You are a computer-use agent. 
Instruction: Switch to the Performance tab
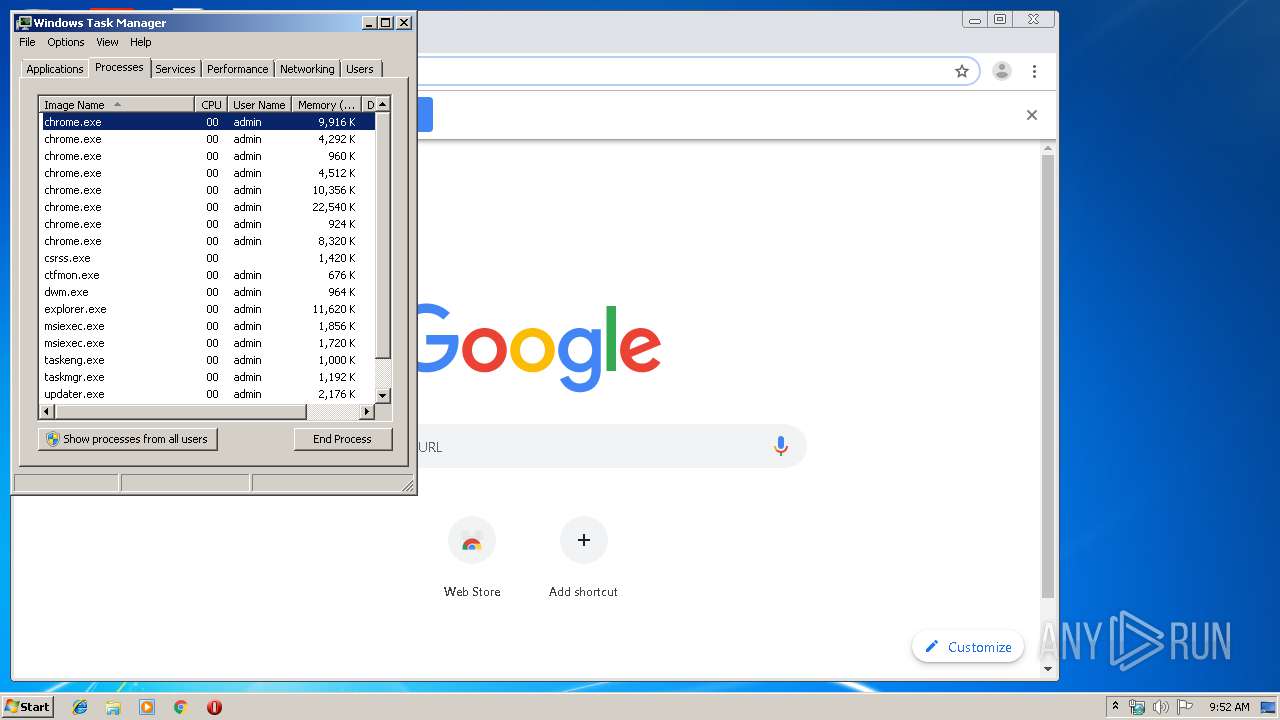pyautogui.click(x=238, y=69)
